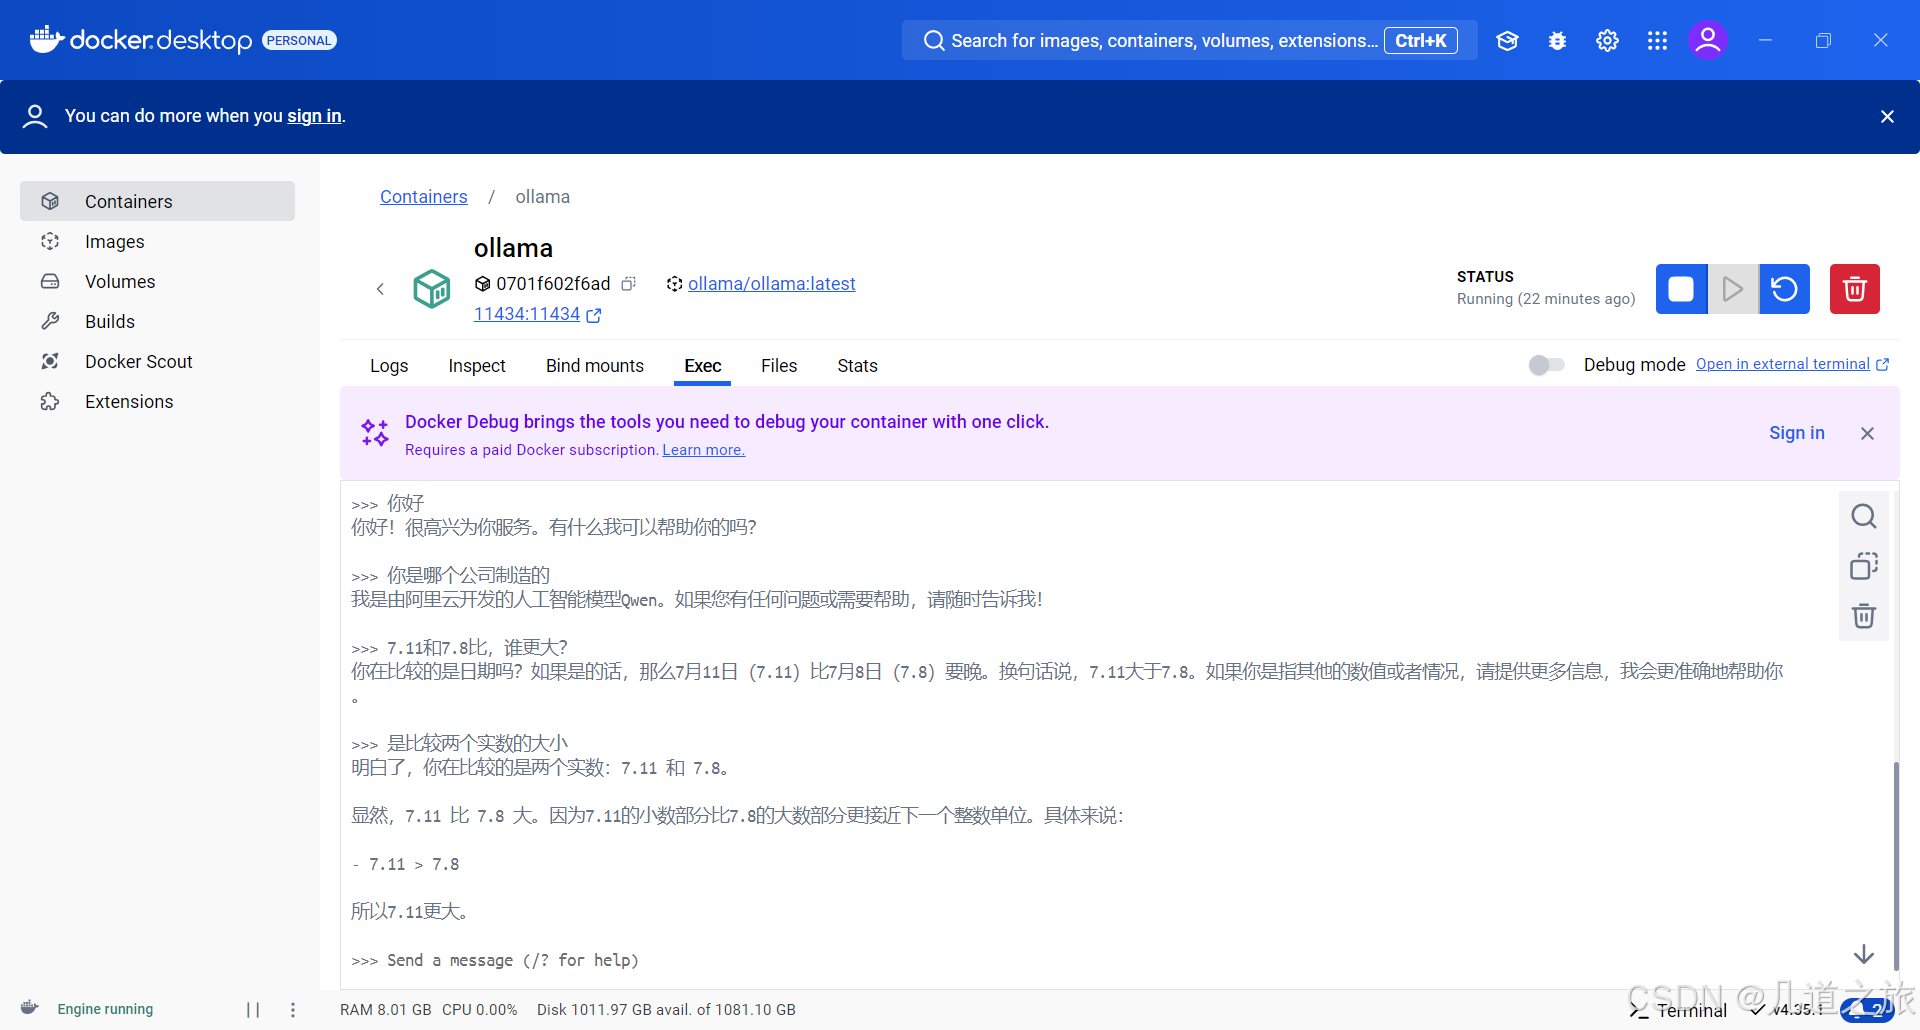Open the grid apps menu in the header
Viewport: 1920px width, 1030px height.
pyautogui.click(x=1657, y=40)
